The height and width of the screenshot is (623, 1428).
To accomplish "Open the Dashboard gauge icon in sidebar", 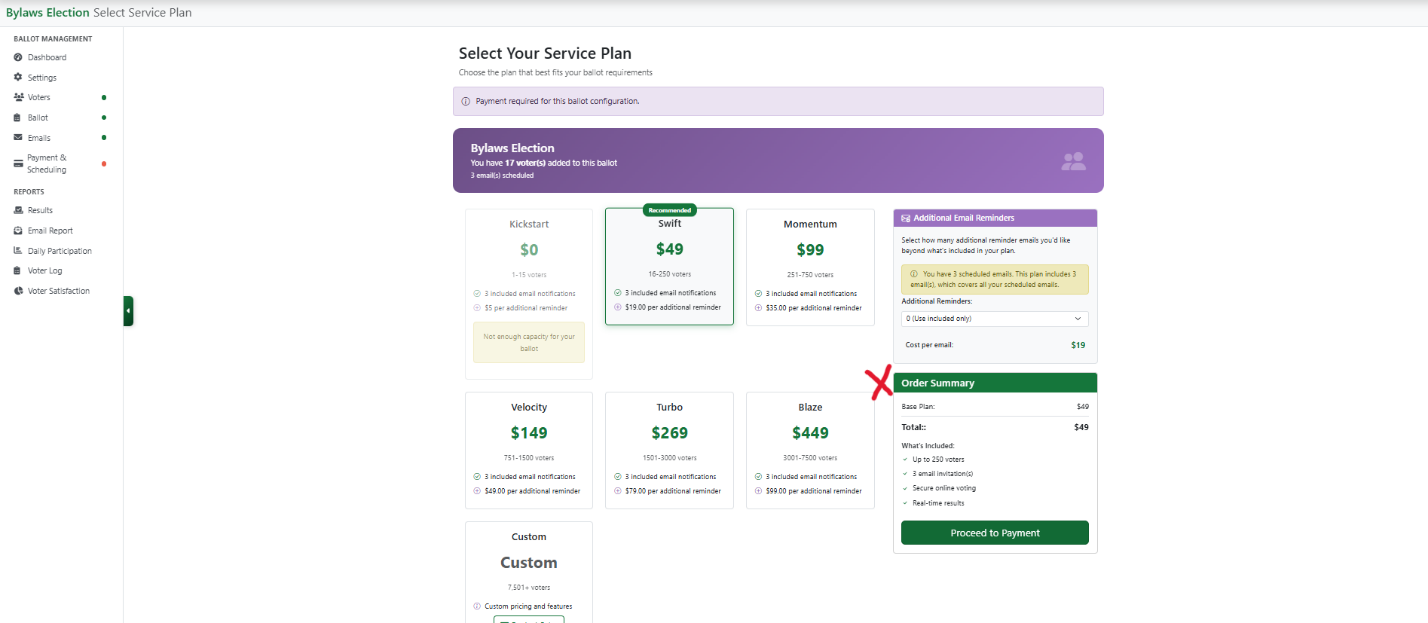I will [18, 57].
